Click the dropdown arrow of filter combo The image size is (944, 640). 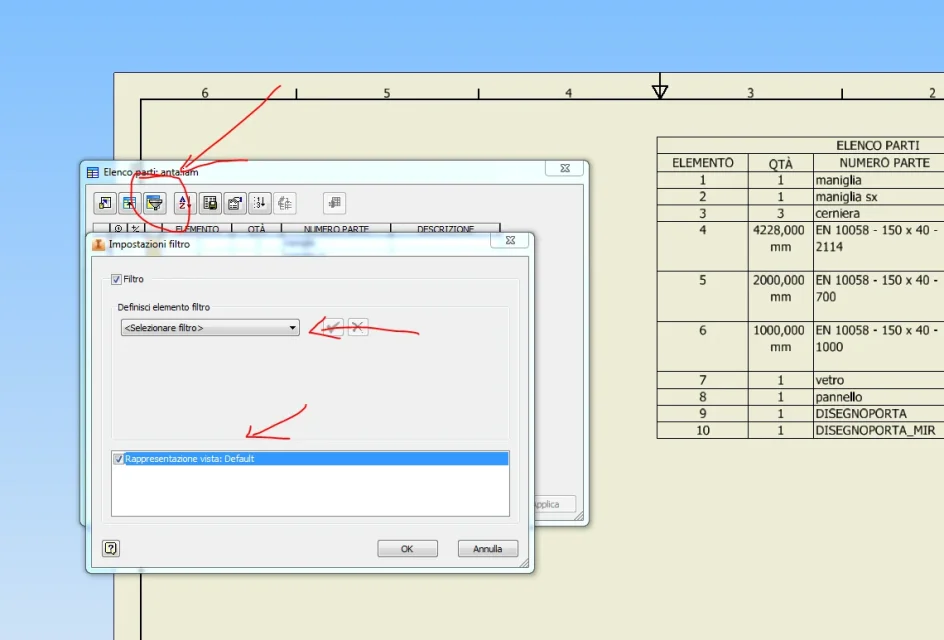coord(293,328)
